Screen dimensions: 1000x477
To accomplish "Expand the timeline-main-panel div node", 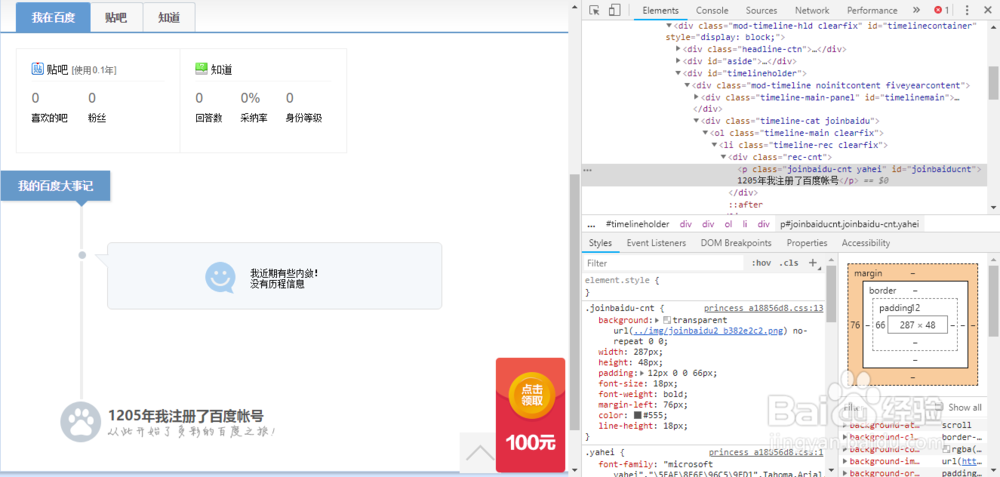I will [696, 98].
